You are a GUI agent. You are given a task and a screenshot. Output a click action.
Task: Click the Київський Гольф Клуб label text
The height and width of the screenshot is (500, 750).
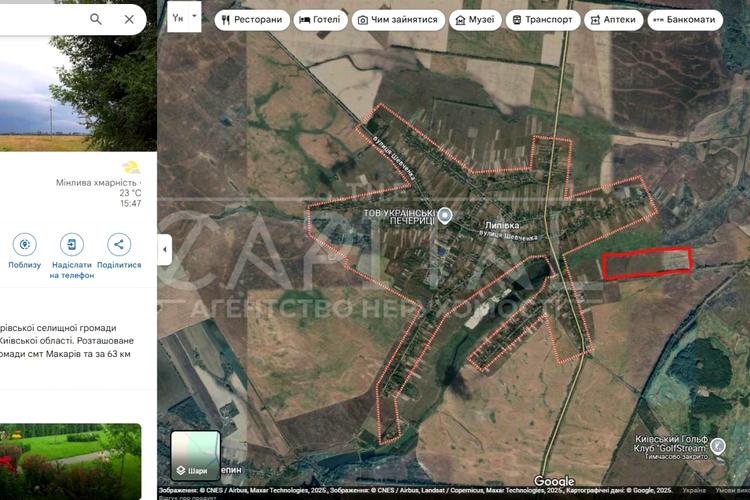point(671,444)
